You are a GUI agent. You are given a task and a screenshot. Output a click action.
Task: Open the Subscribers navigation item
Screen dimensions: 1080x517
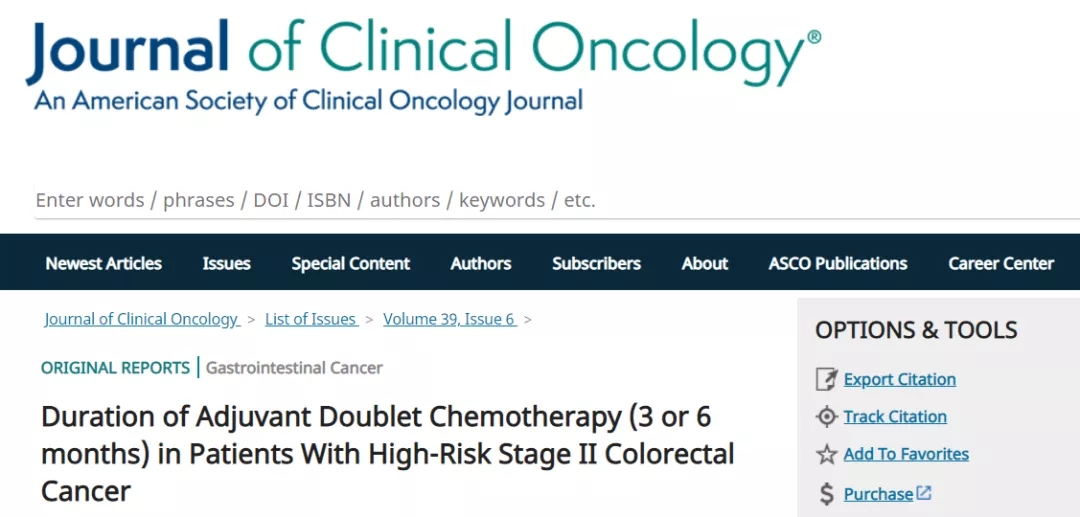pyautogui.click(x=596, y=264)
